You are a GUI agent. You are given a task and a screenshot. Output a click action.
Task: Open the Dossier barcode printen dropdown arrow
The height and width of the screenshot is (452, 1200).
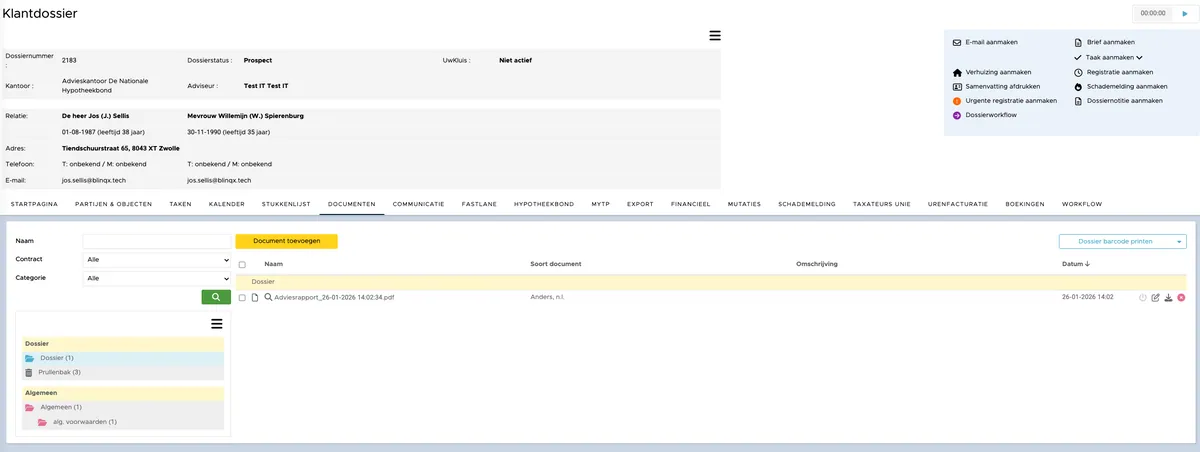(x=1181, y=241)
